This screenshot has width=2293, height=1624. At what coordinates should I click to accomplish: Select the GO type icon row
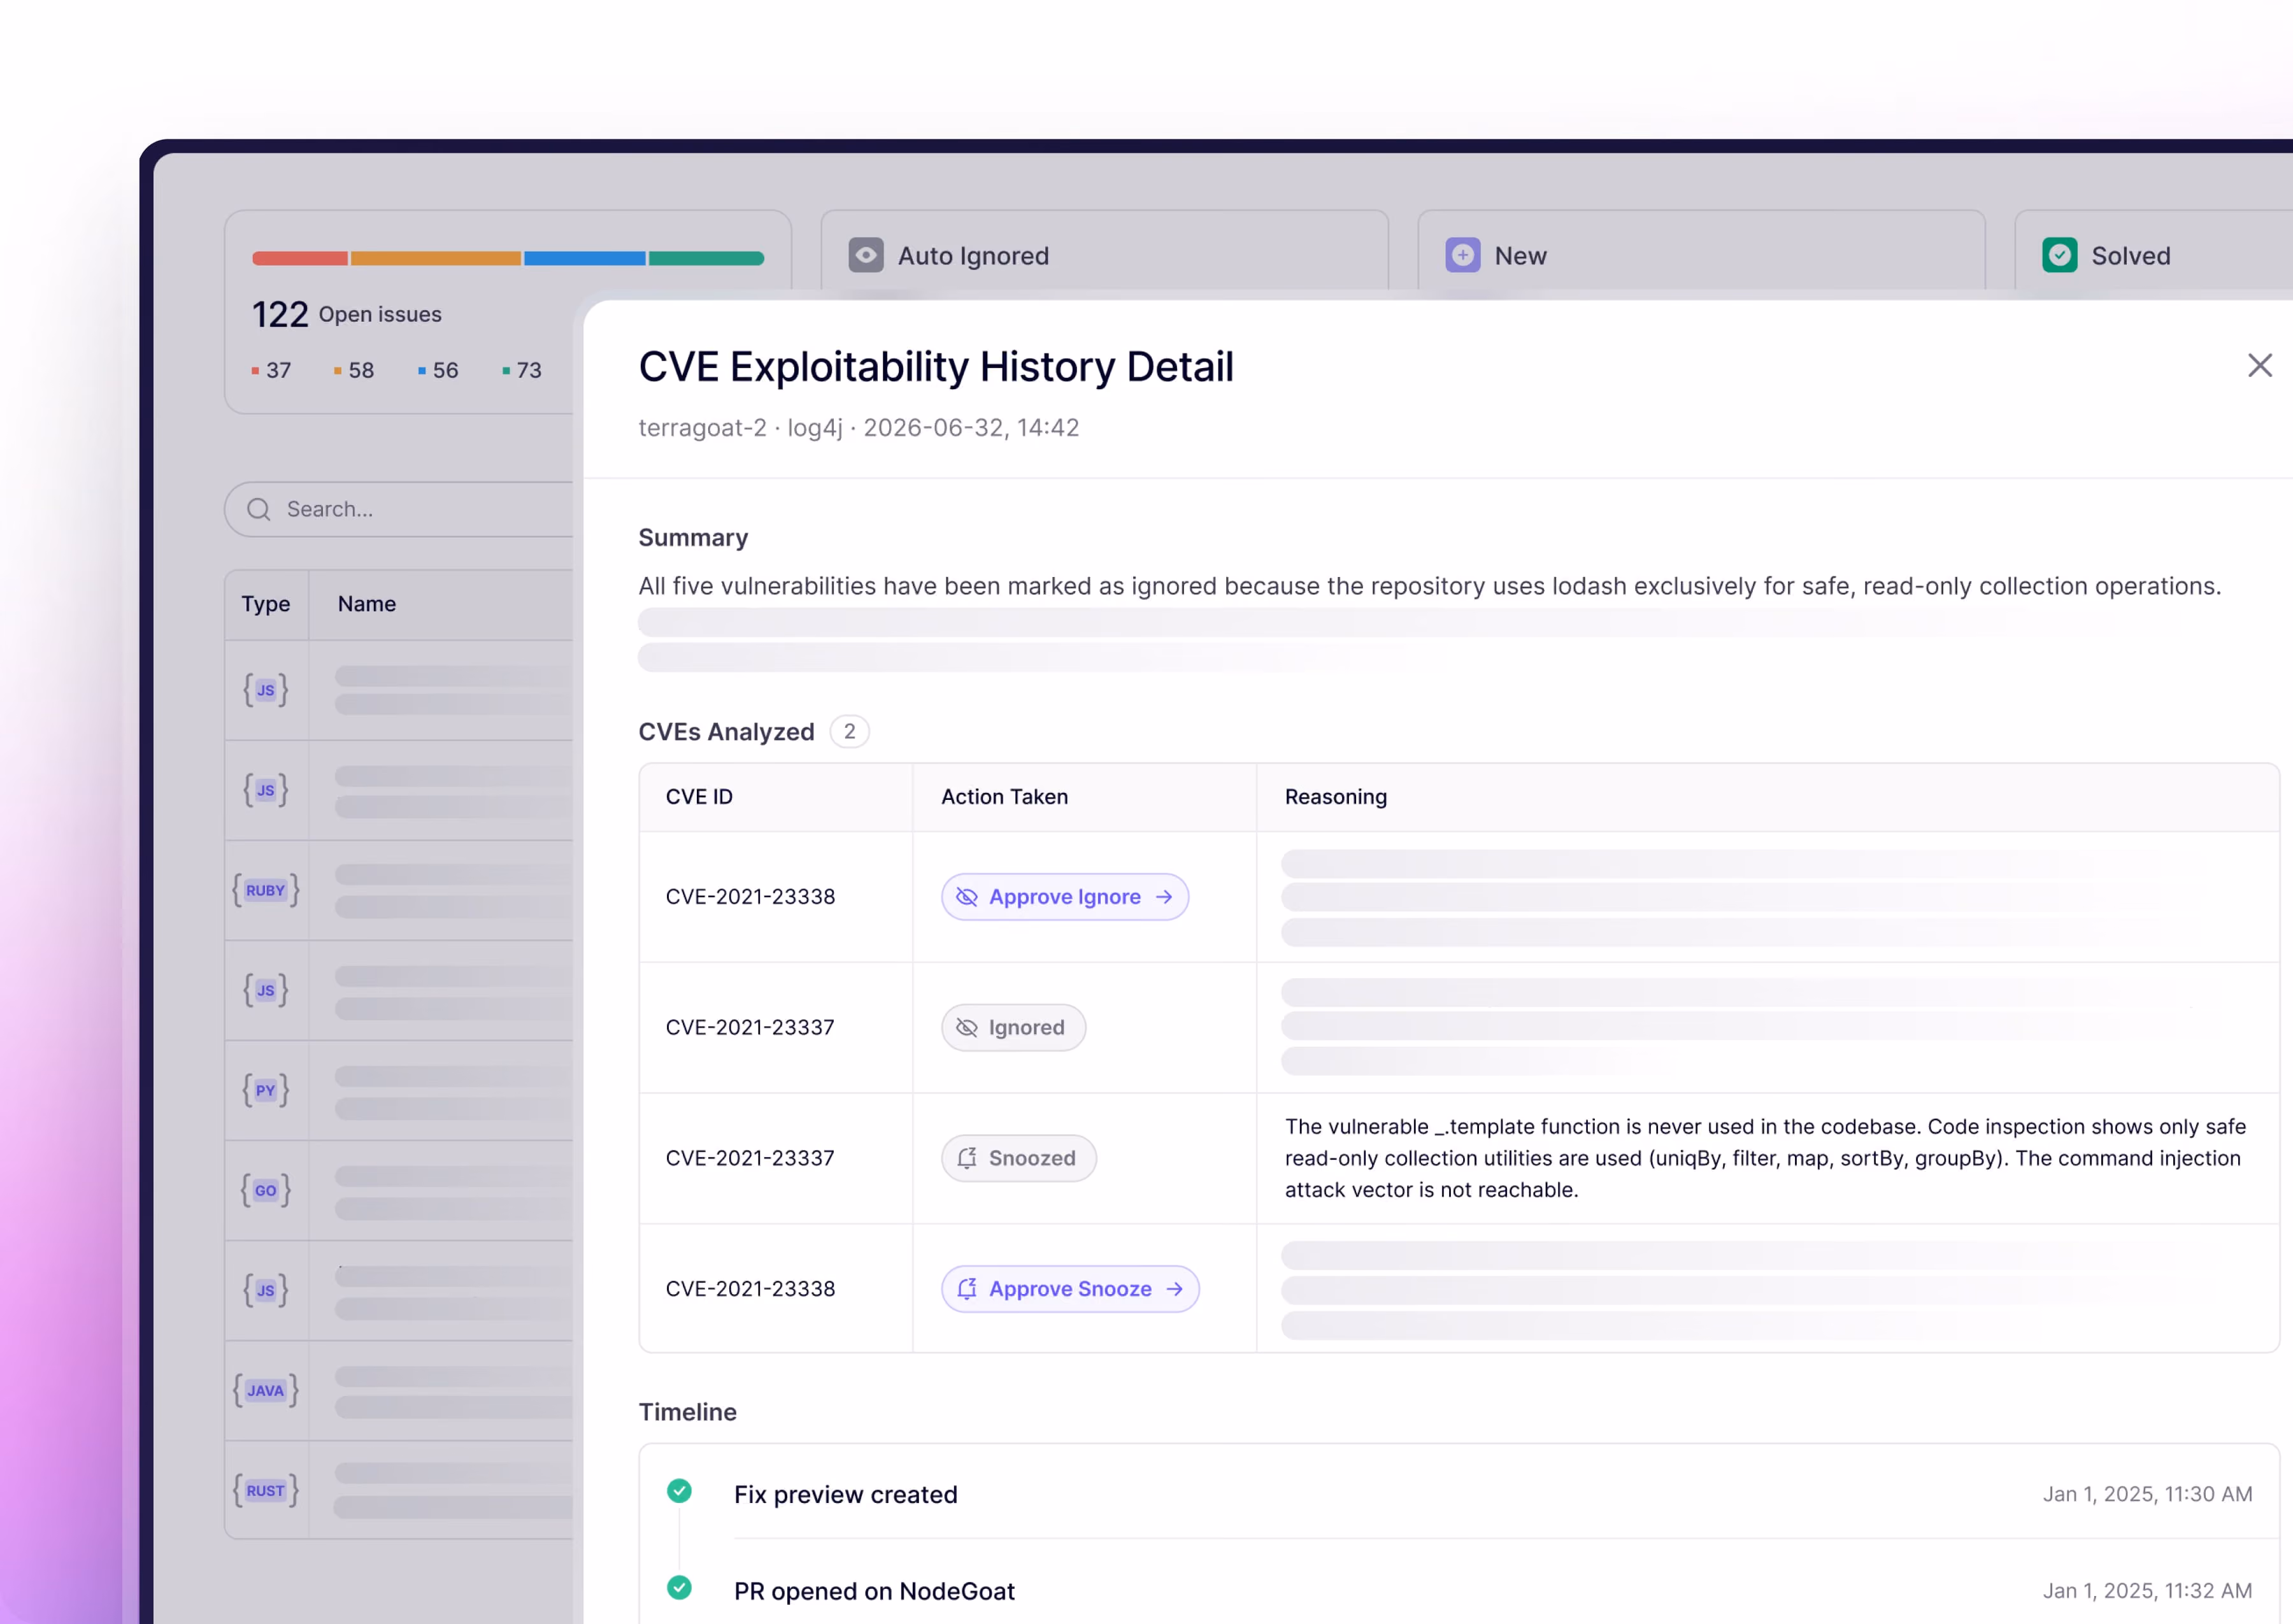click(x=266, y=1190)
